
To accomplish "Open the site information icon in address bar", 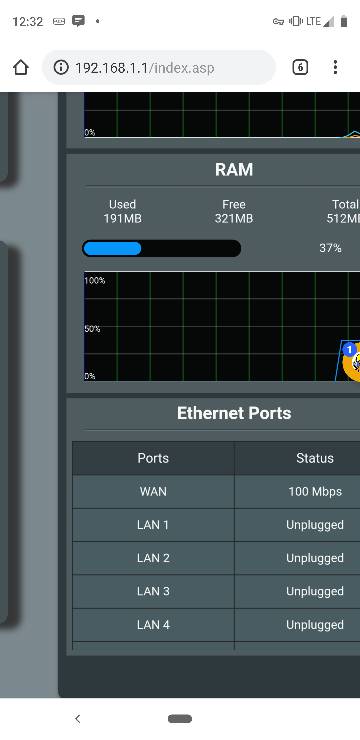I will click(x=60, y=67).
